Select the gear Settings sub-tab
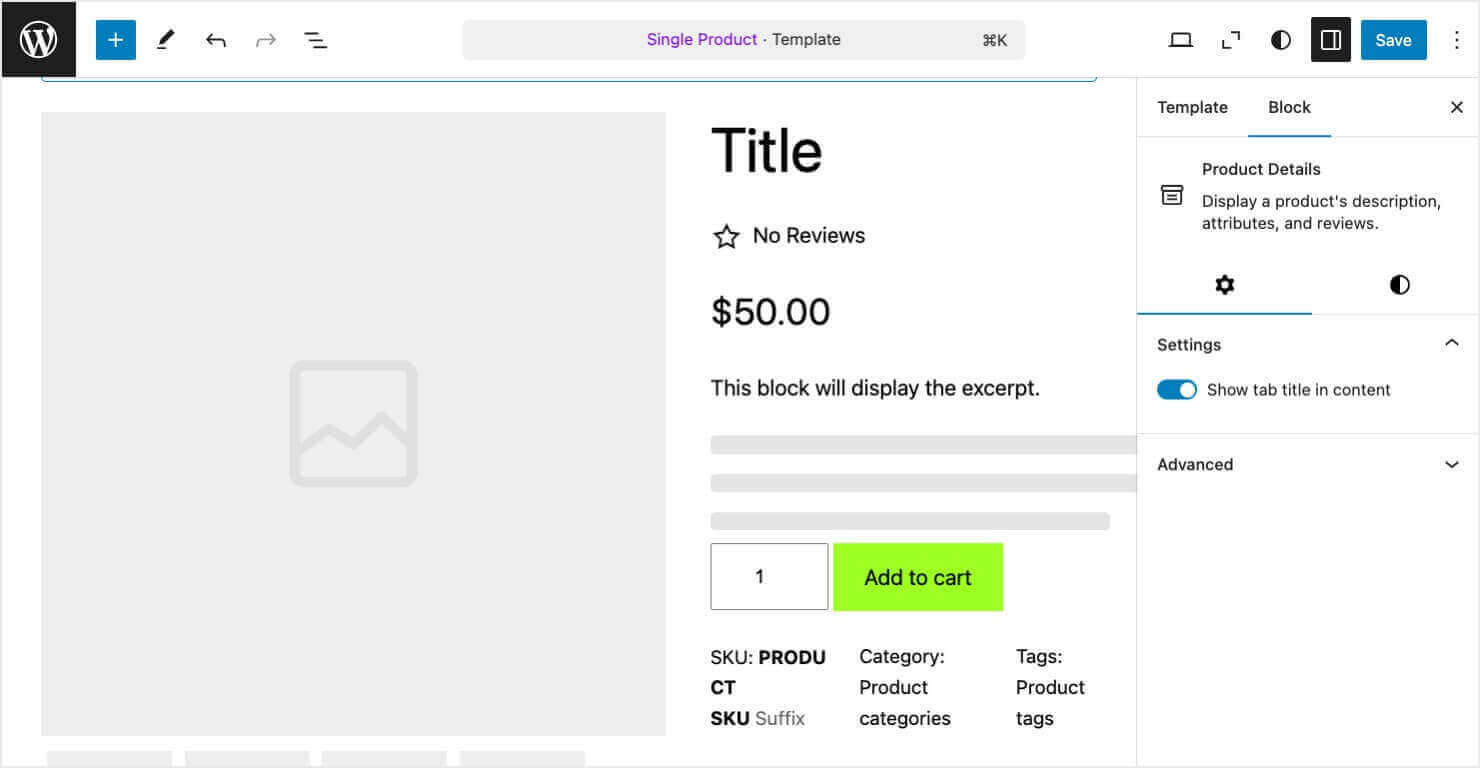 pyautogui.click(x=1225, y=285)
